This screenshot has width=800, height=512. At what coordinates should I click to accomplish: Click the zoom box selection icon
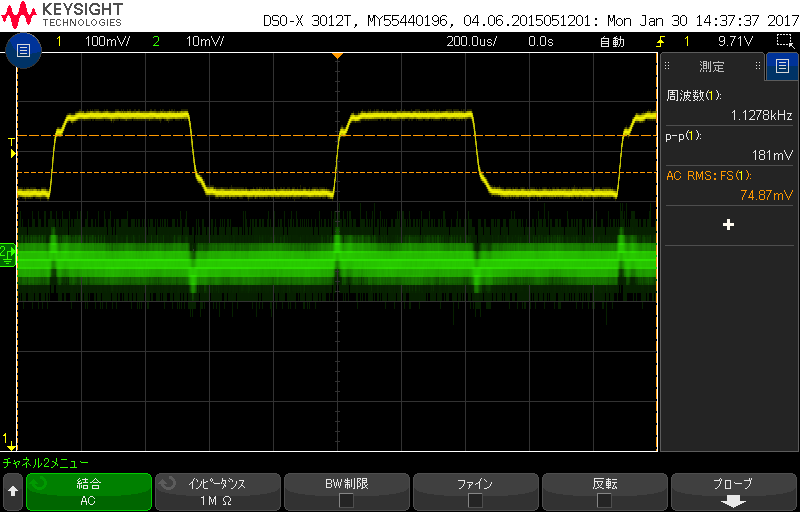785,41
